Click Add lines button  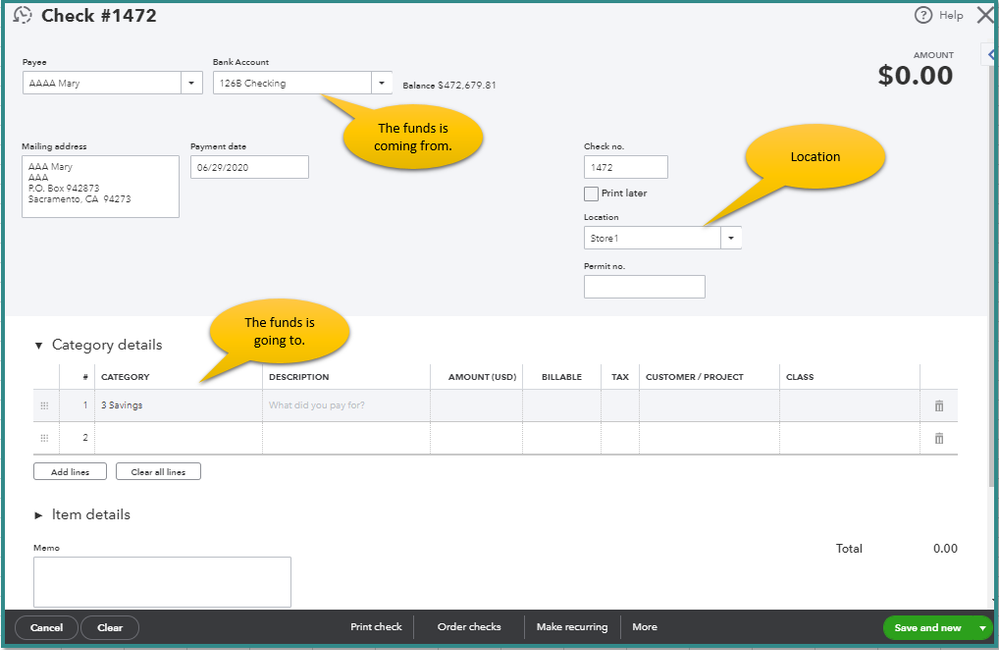(x=70, y=472)
